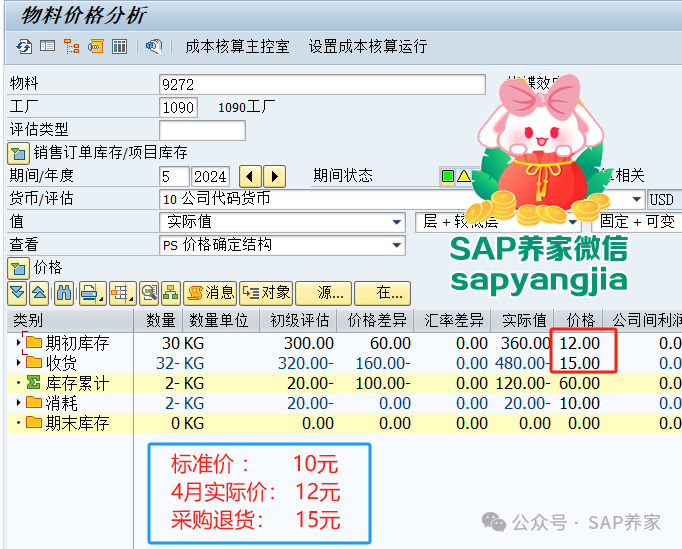Expand the 收货 tree node
This screenshot has height=549, width=682.
pos(18,362)
